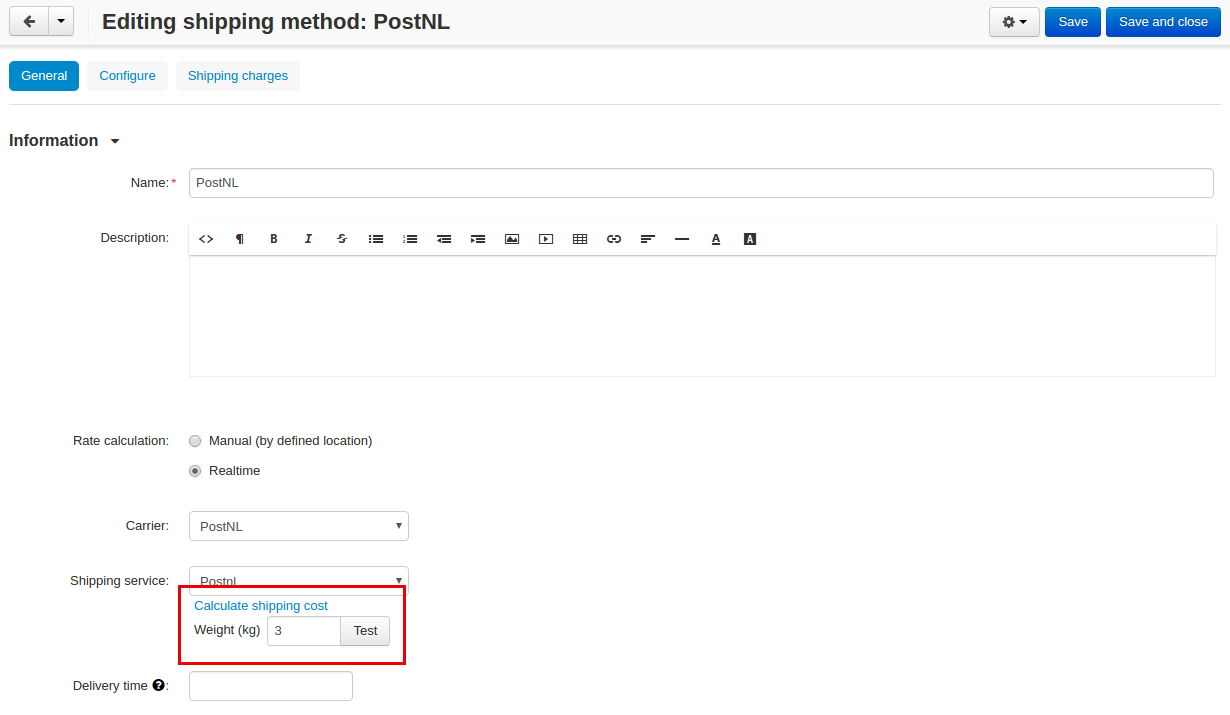Outdent the text in description editor
Screen dimensions: 1230x715
[444, 239]
